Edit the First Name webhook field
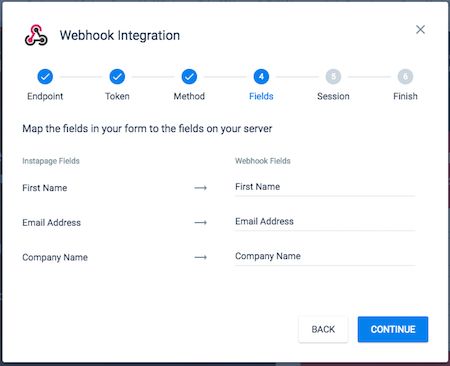The width and height of the screenshot is (450, 366). [x=325, y=187]
